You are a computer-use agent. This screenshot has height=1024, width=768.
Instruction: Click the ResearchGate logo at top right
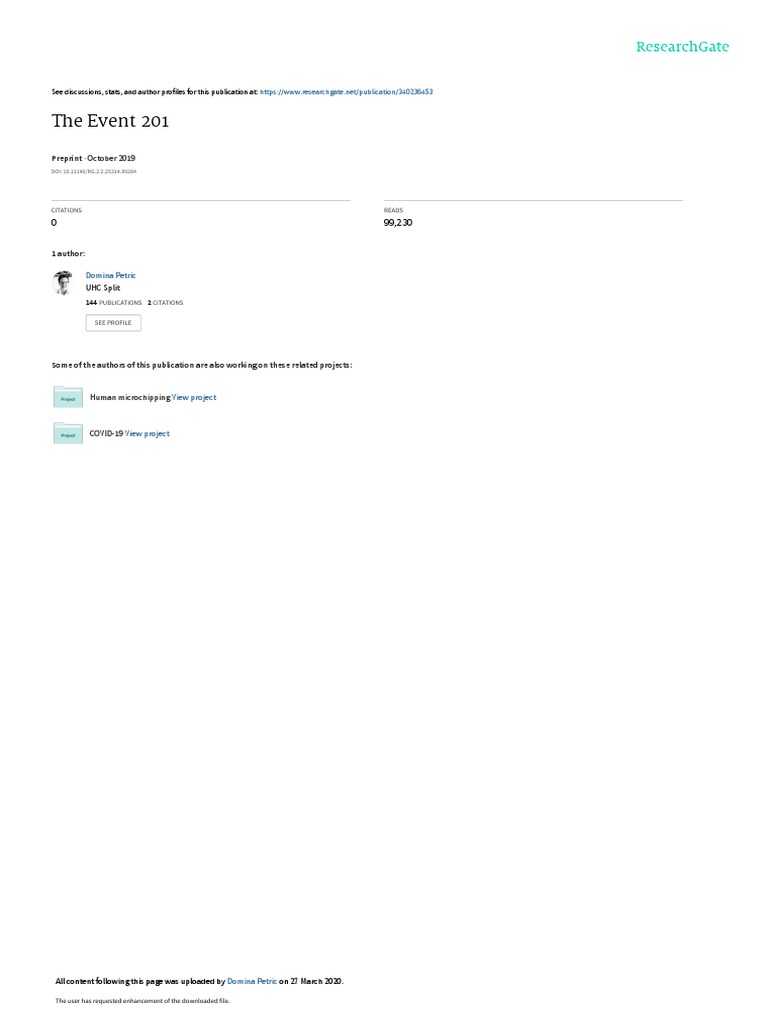tap(682, 46)
